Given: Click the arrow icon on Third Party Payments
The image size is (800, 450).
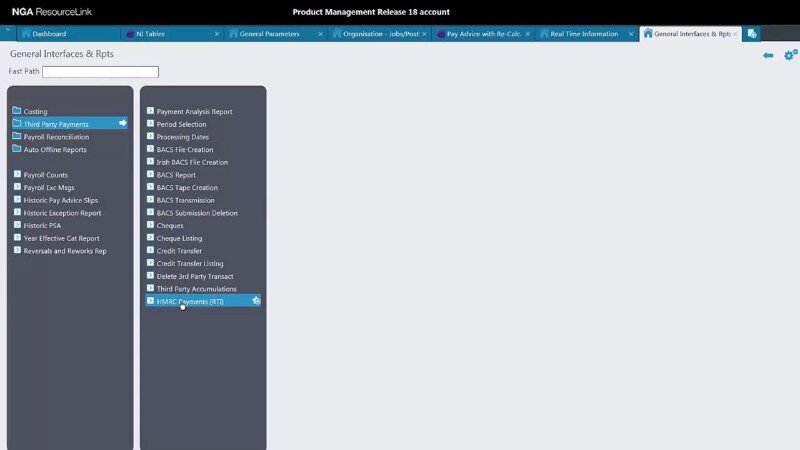Looking at the screenshot, I should click(122, 124).
